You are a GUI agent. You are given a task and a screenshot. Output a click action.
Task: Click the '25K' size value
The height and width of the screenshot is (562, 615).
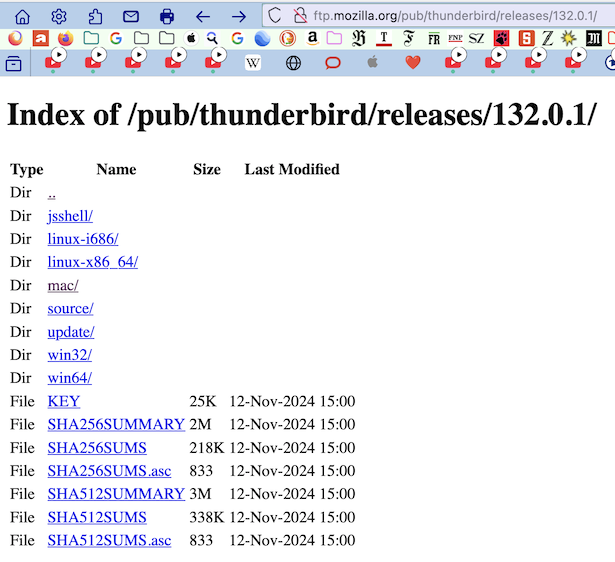tap(203, 401)
